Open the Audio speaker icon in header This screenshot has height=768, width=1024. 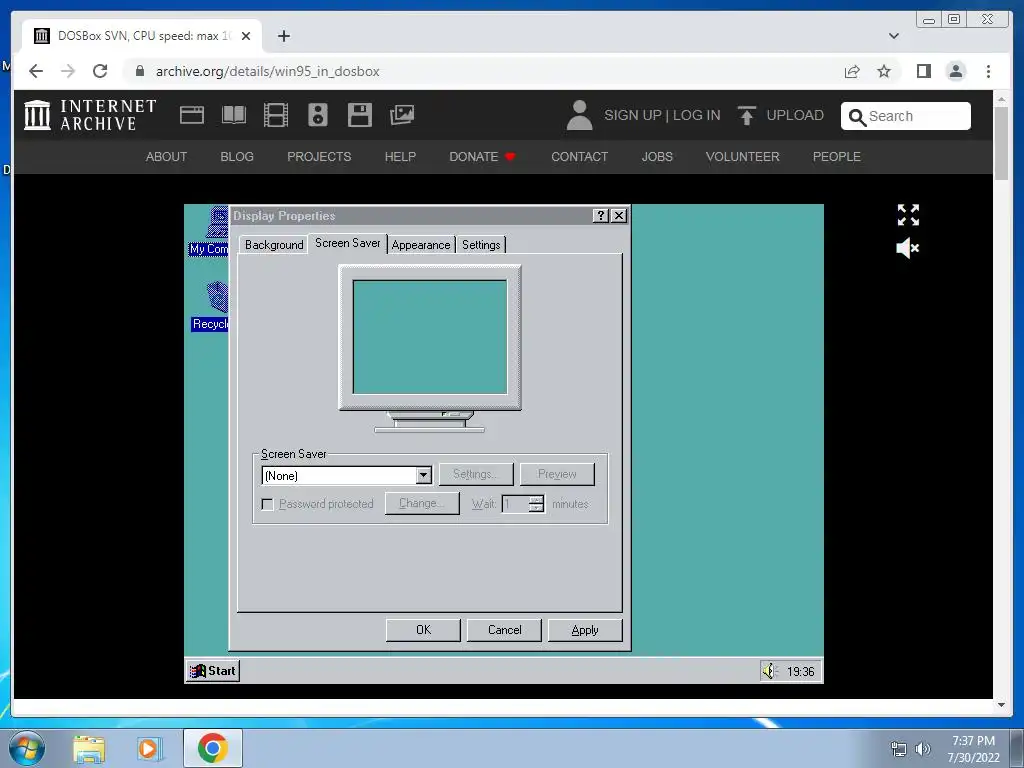click(317, 116)
